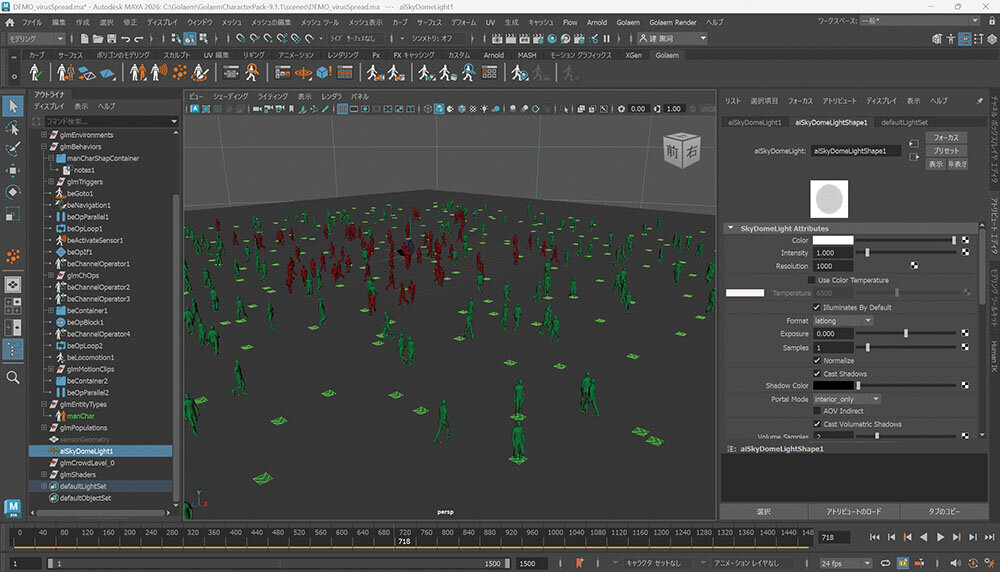Viewport: 1000px width, 572px height.
Task: Expand the glmPopulations tree node
Action: click(44, 428)
